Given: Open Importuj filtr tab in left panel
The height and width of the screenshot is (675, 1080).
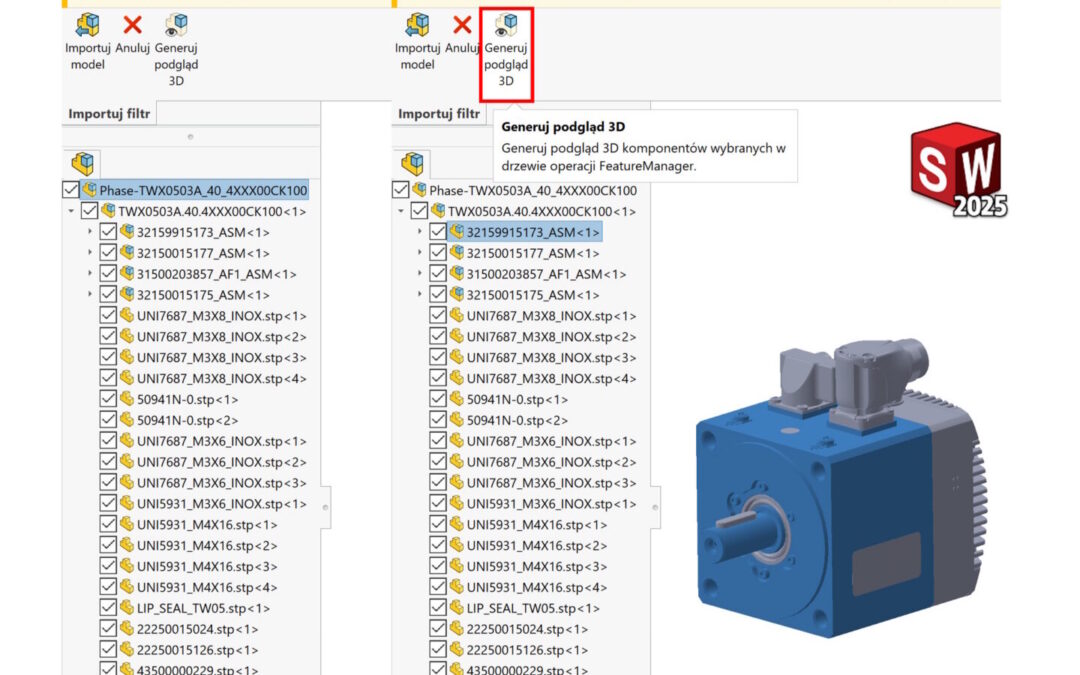Looking at the screenshot, I should [109, 114].
